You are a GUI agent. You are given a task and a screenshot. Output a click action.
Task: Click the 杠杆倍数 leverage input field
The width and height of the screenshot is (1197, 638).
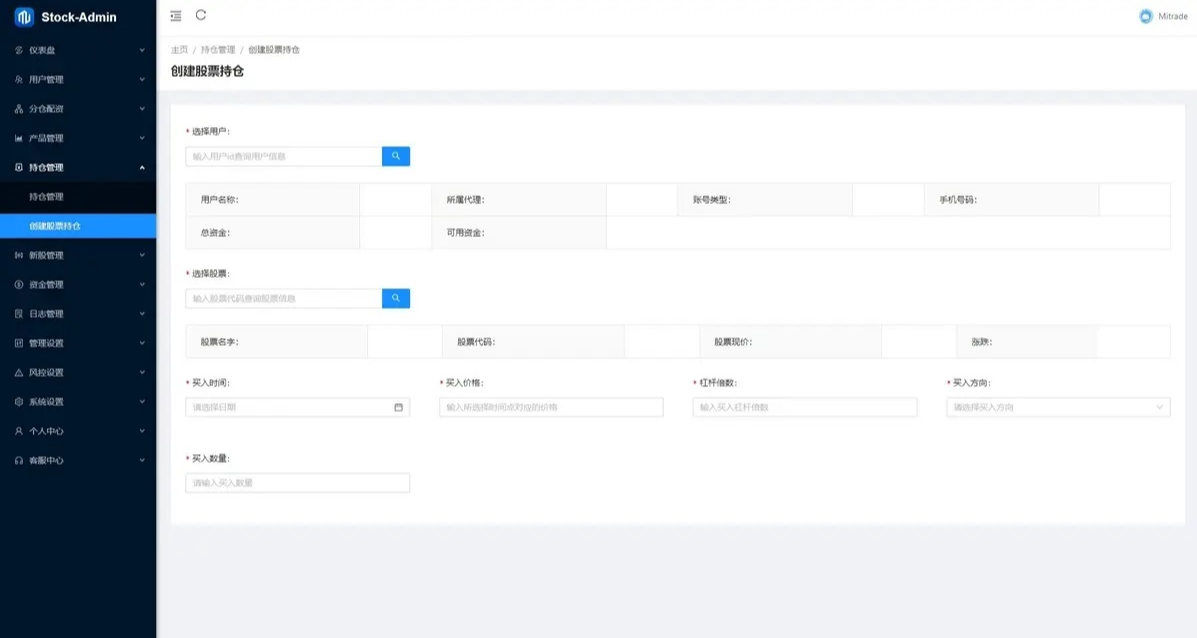point(804,407)
